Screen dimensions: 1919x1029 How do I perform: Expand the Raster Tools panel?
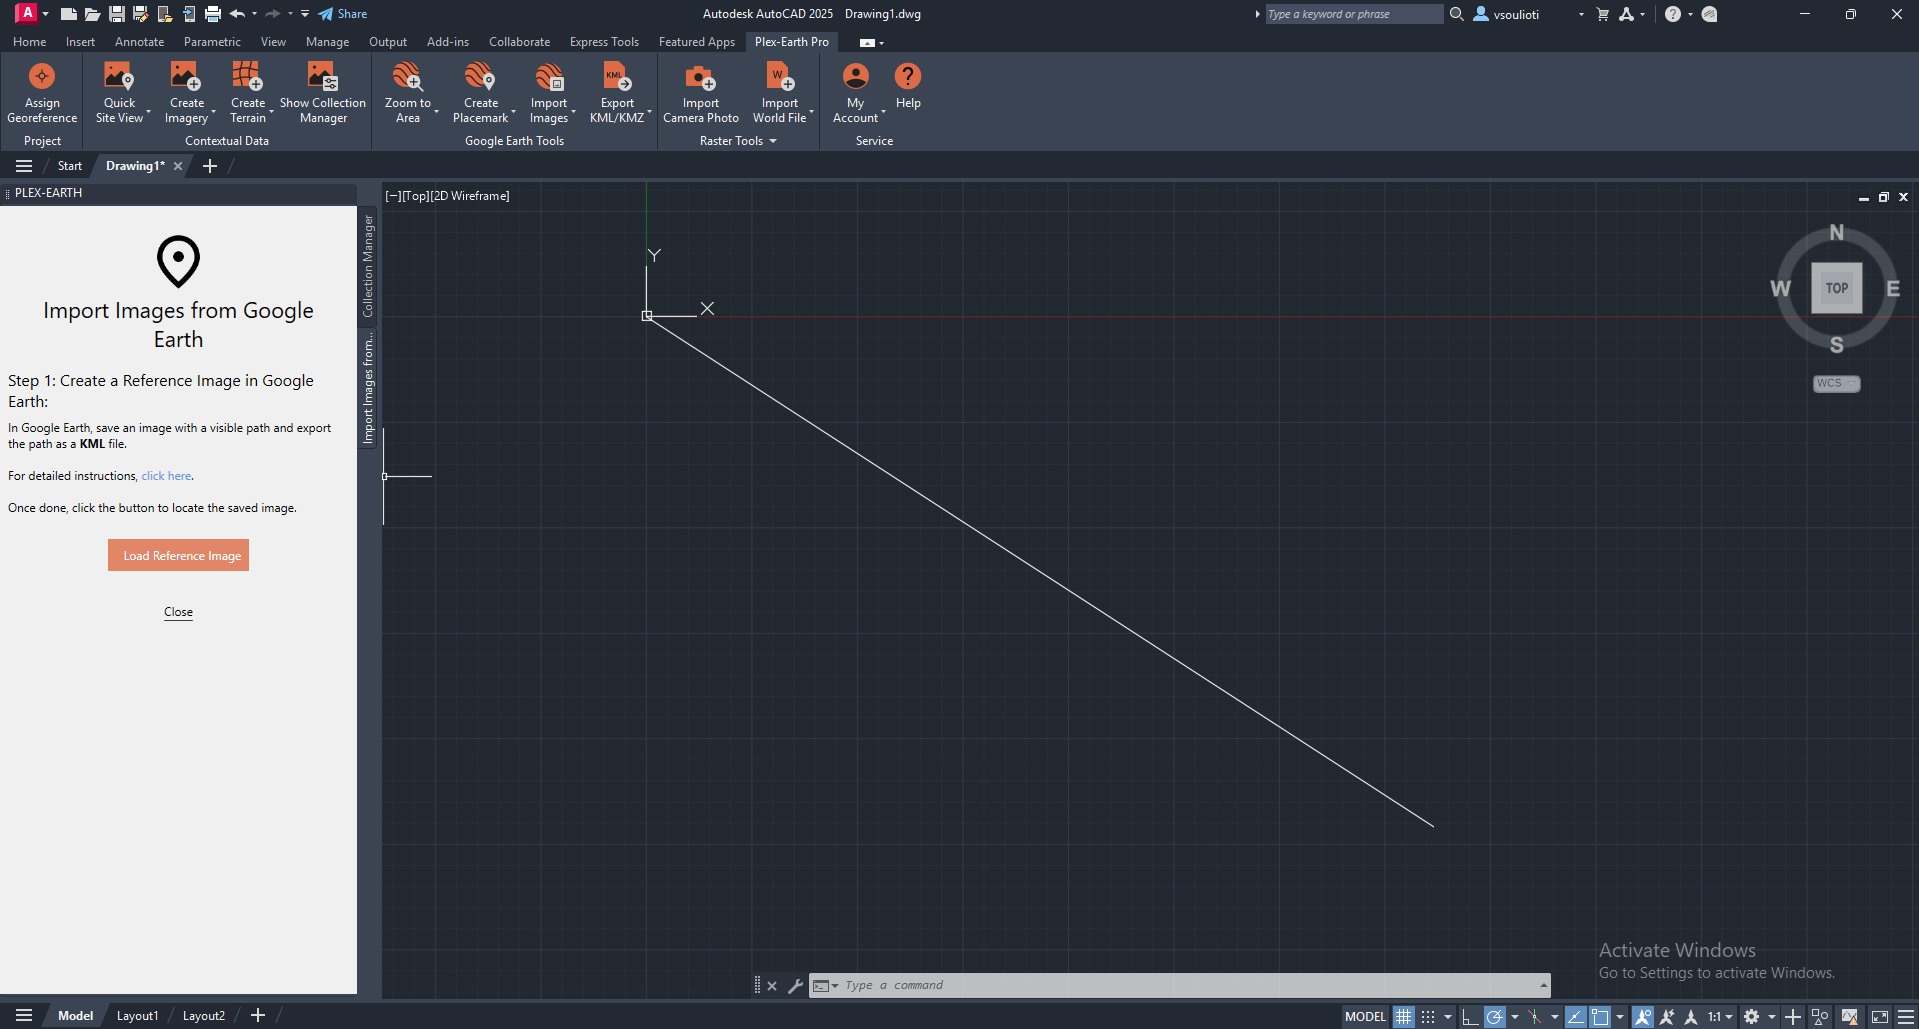point(738,141)
